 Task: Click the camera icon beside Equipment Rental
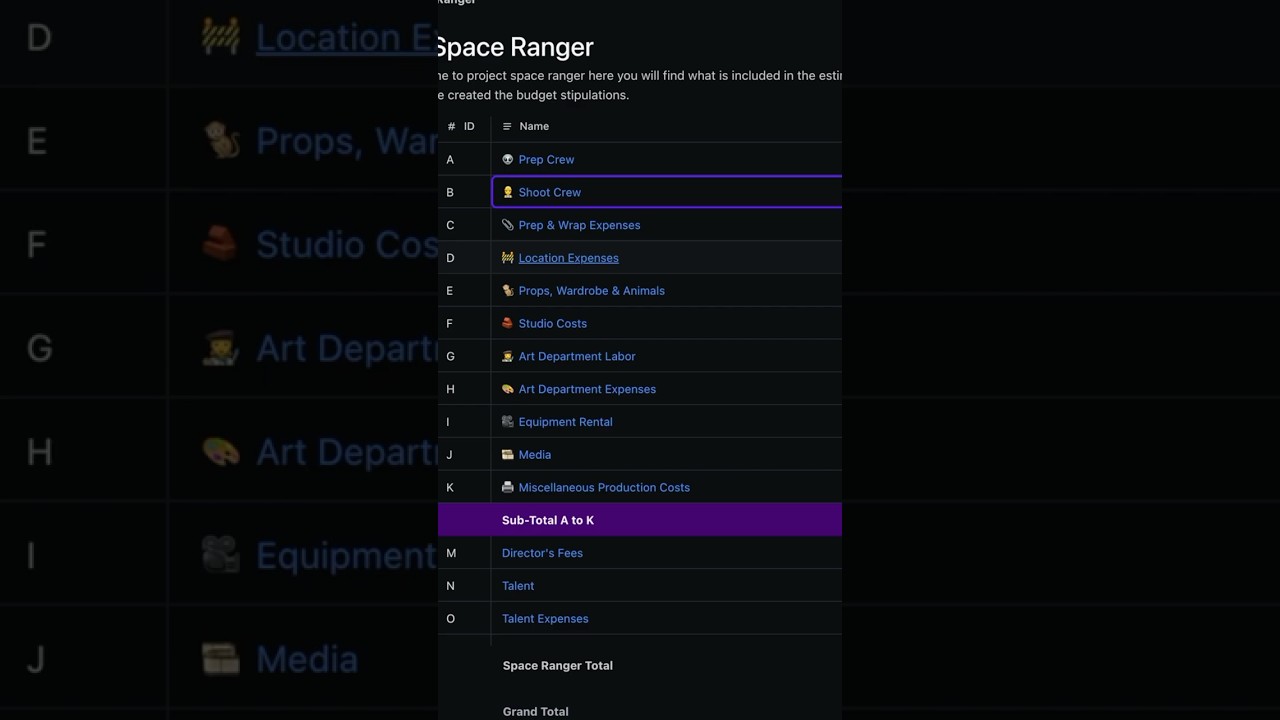click(x=508, y=422)
